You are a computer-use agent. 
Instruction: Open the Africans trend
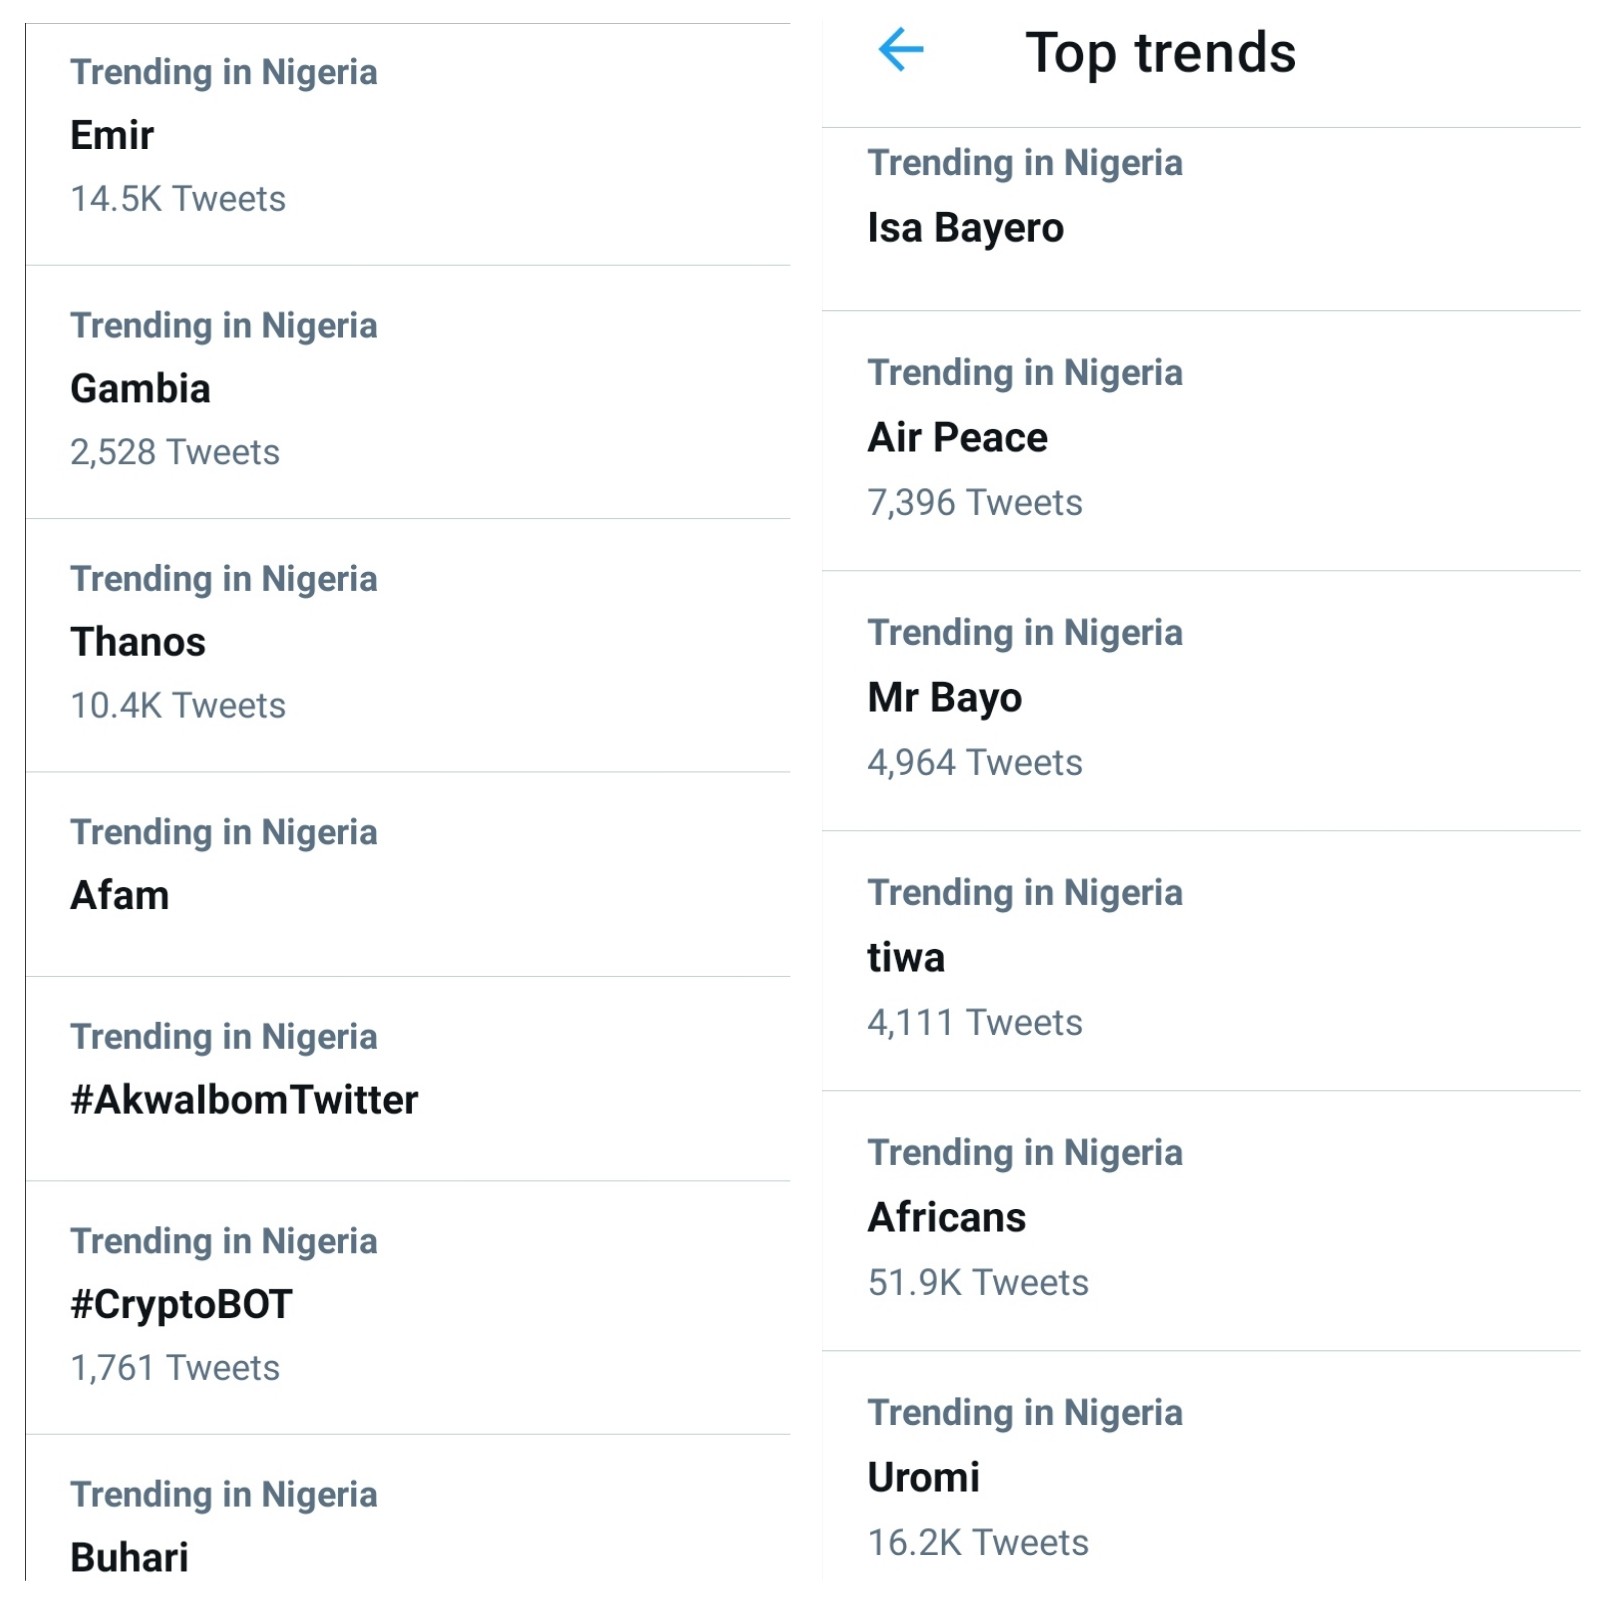click(x=946, y=1218)
